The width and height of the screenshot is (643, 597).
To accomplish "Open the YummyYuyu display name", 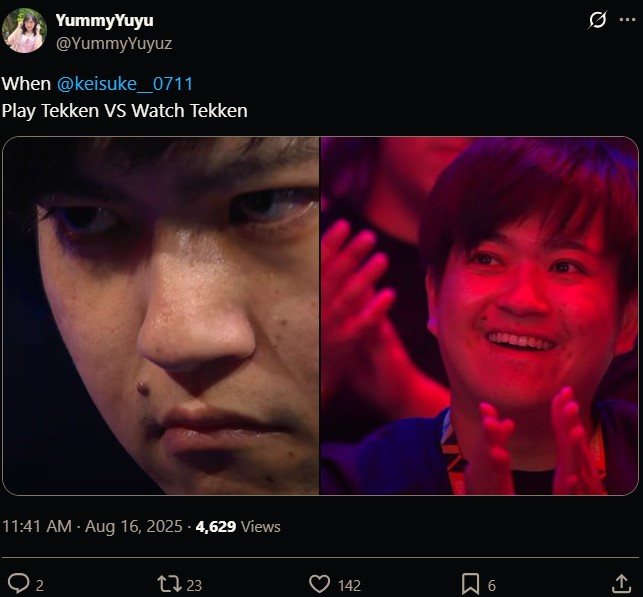I will [105, 20].
